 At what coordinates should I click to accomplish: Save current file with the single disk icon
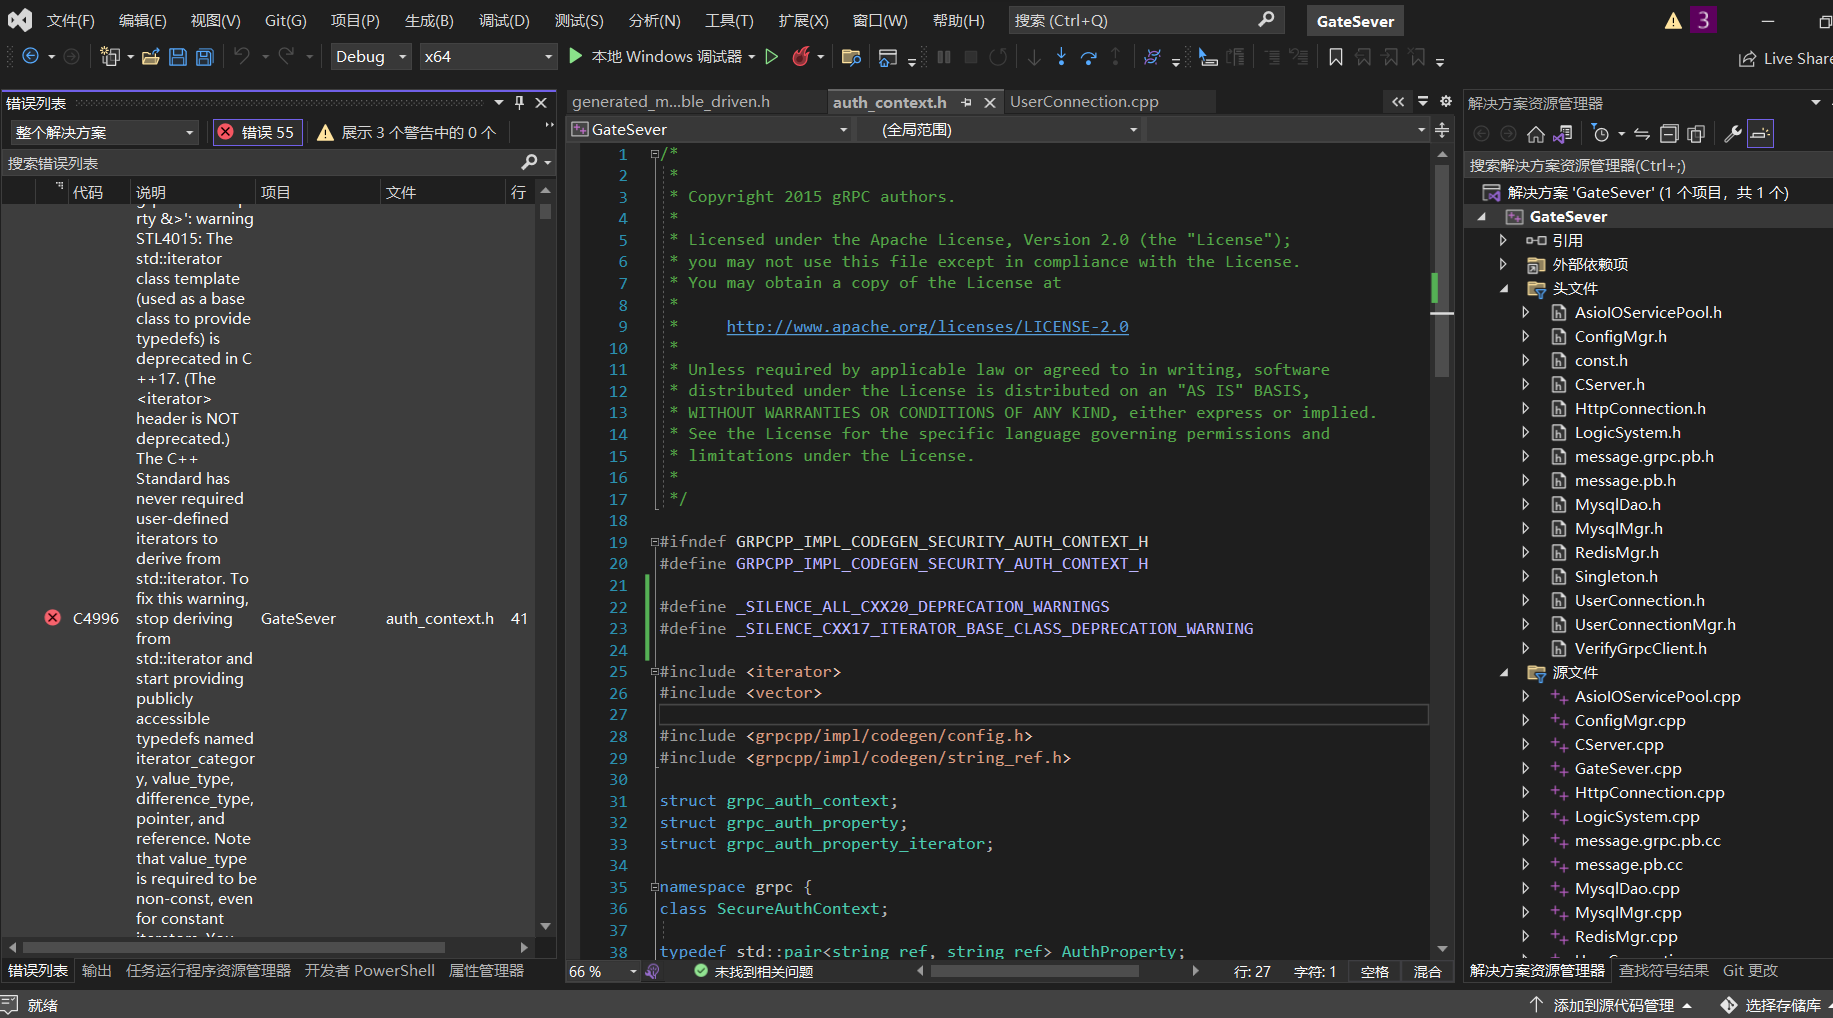click(x=178, y=57)
